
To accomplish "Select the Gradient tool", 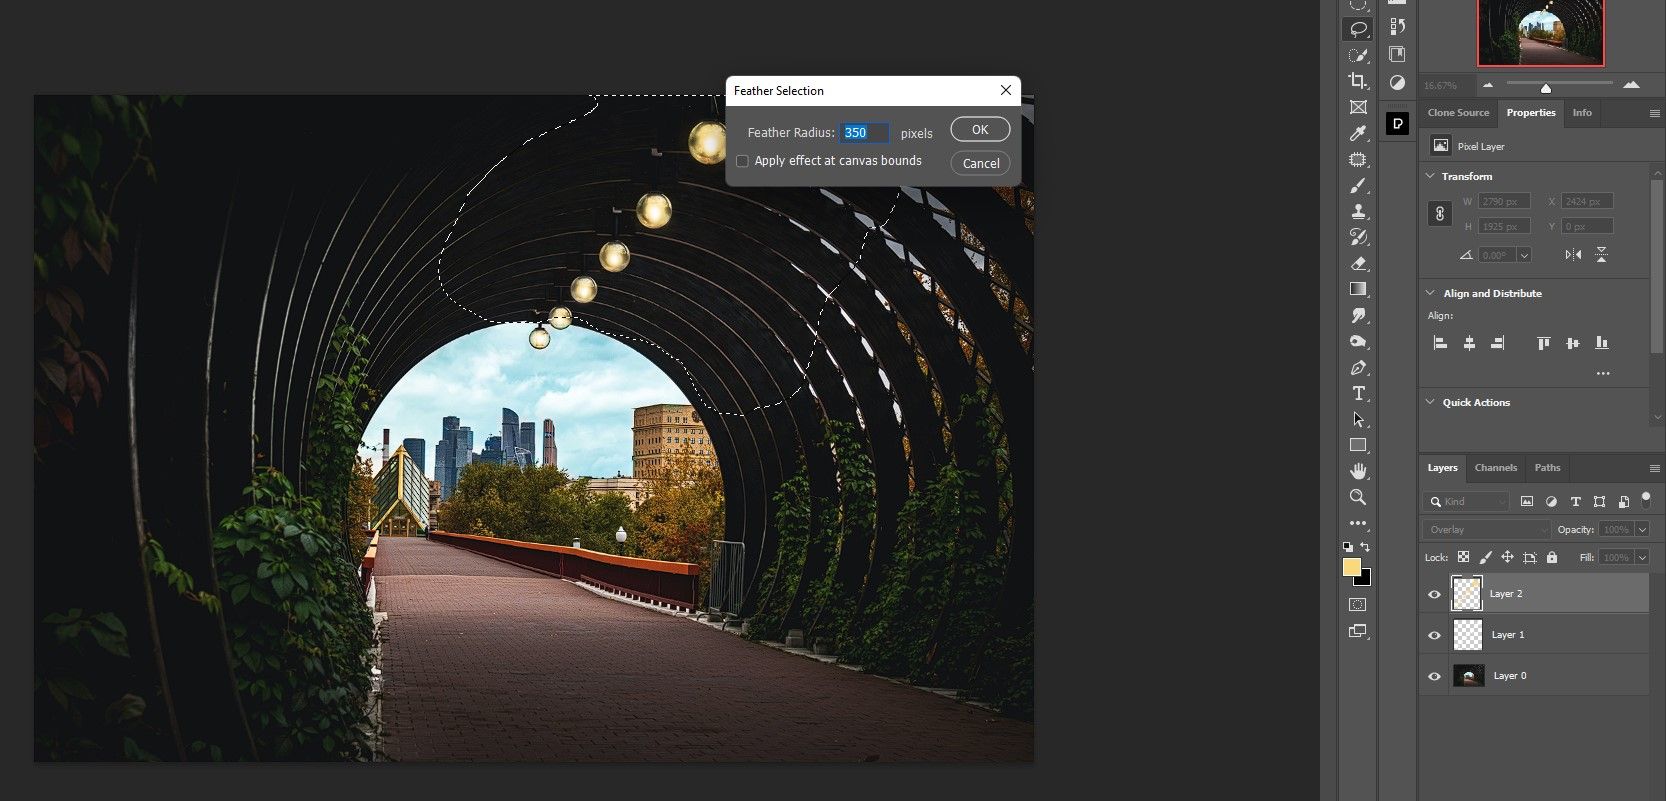I will point(1358,289).
